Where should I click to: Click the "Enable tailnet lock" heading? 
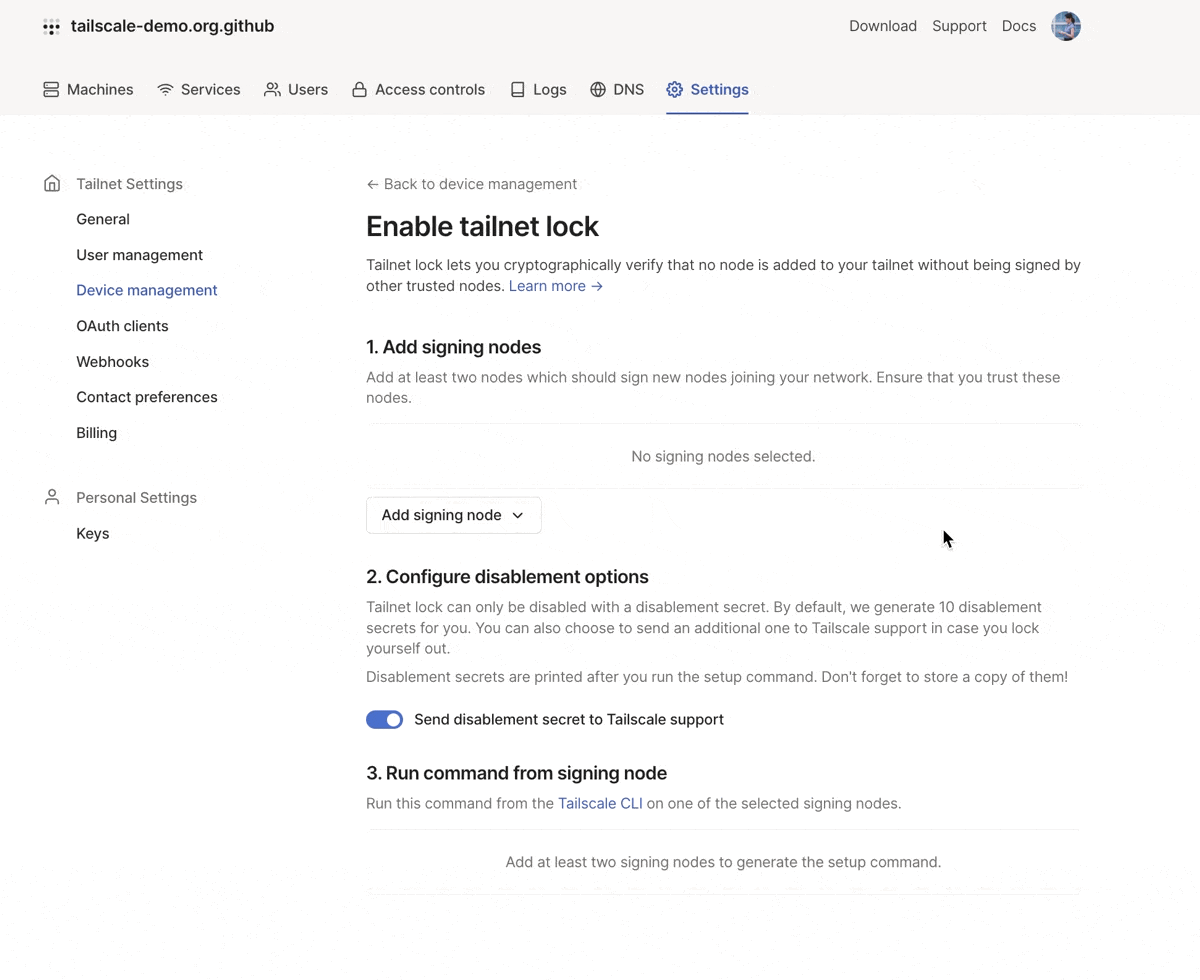click(x=482, y=227)
